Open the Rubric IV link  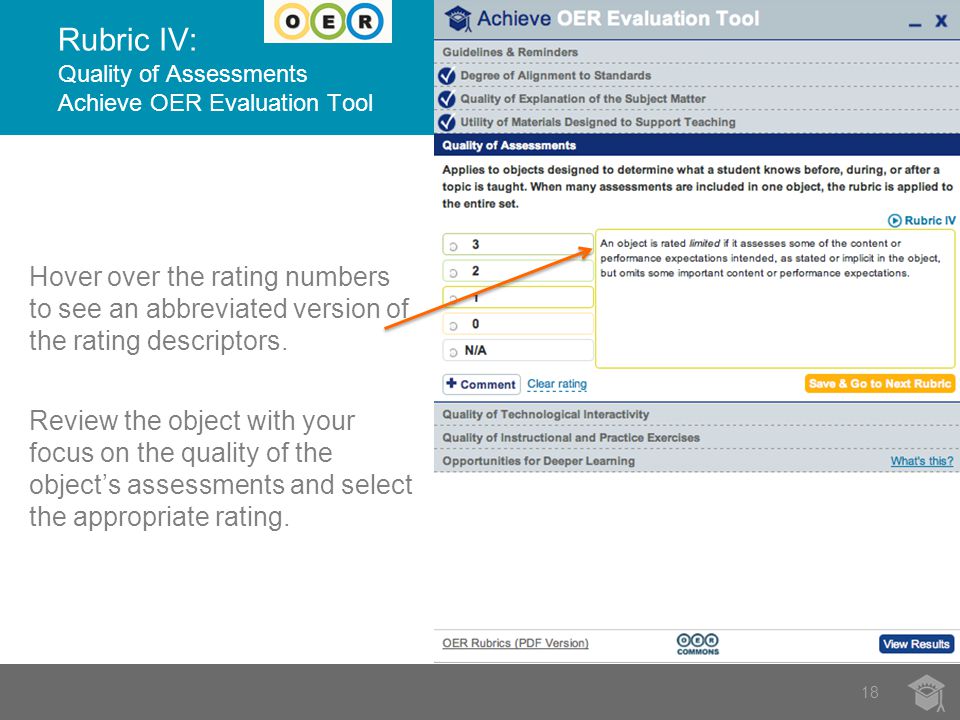tap(929, 220)
